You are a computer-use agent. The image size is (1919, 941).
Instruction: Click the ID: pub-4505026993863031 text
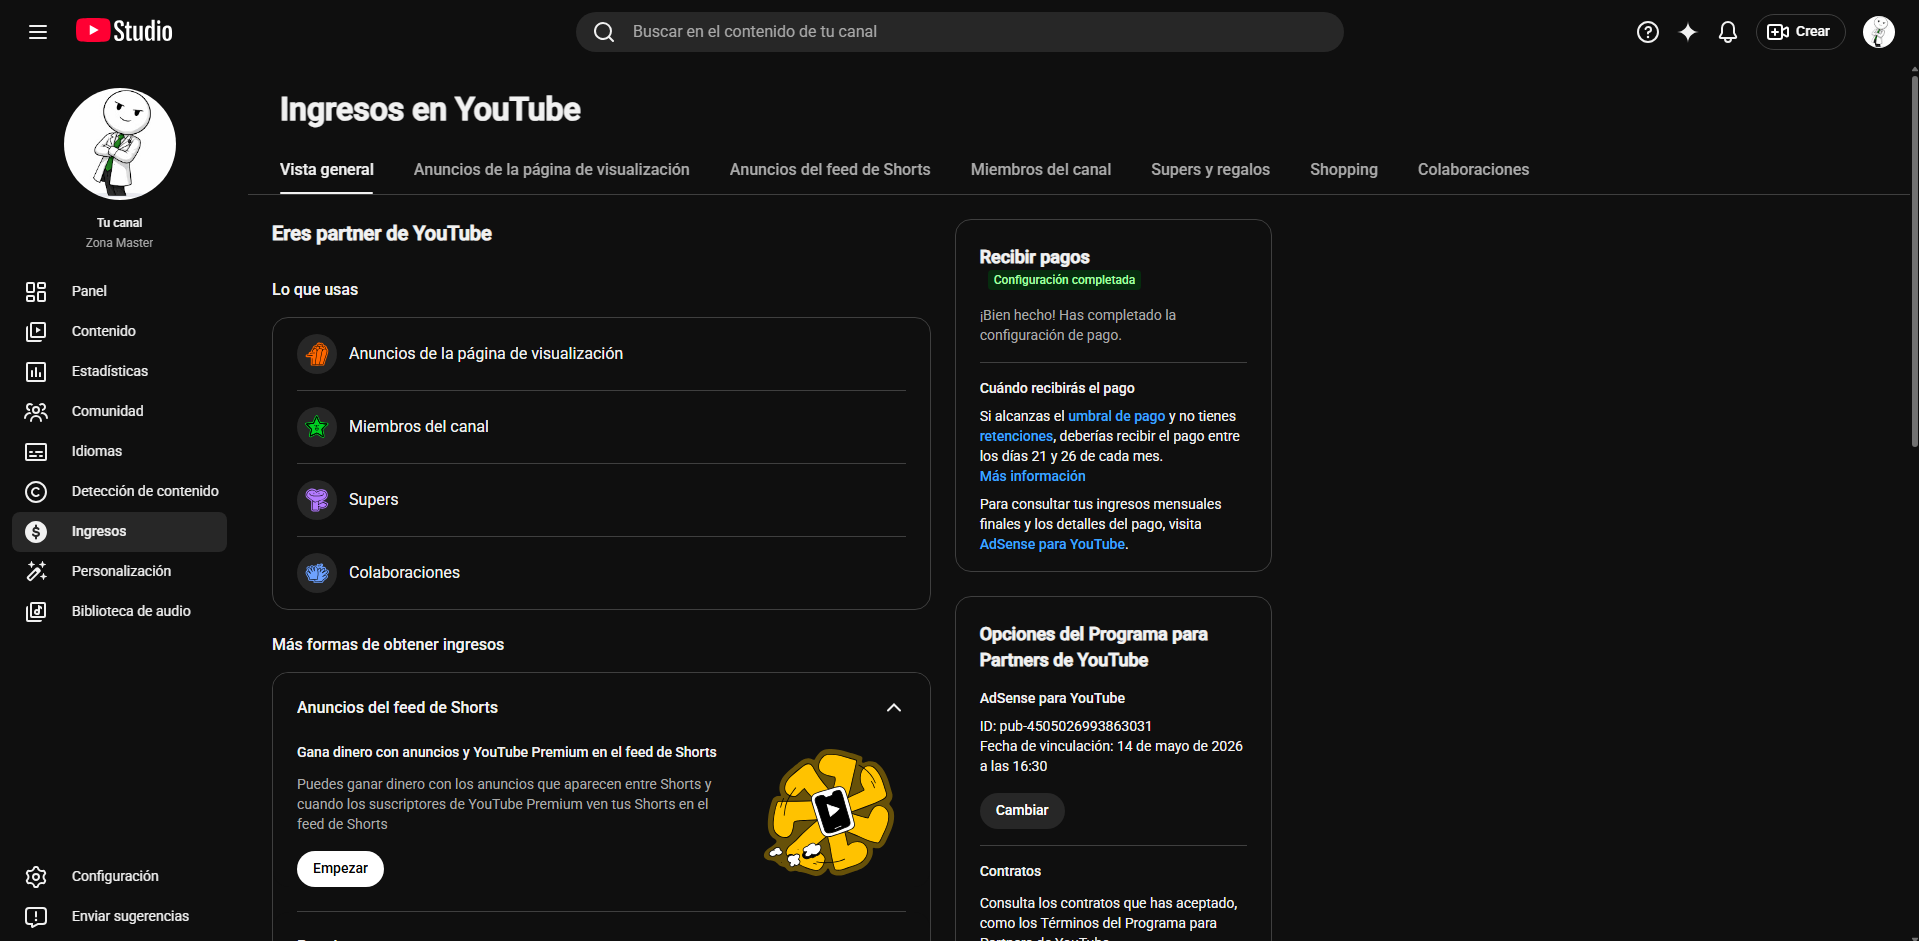(1066, 726)
